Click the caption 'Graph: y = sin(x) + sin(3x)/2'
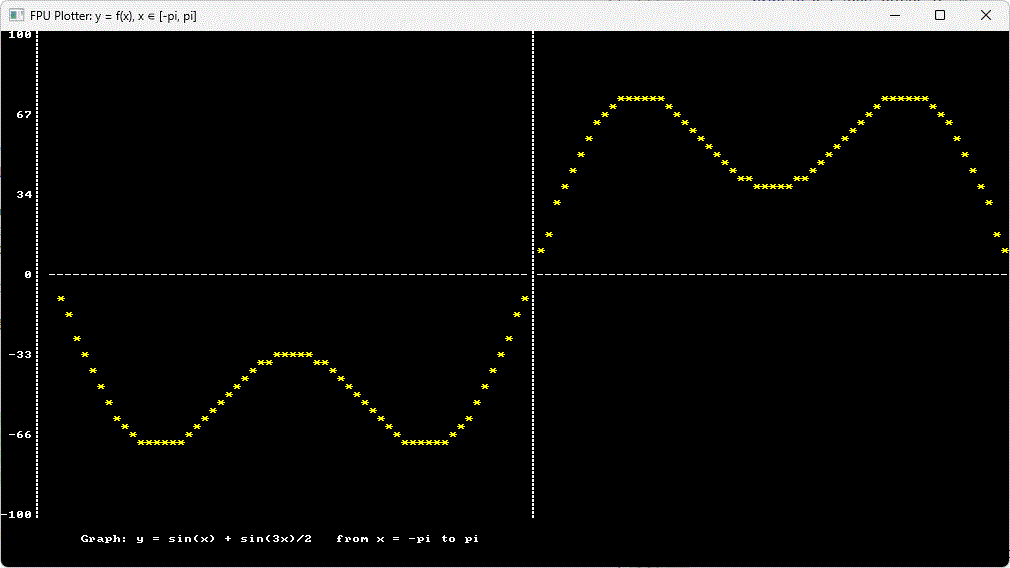 click(x=196, y=538)
